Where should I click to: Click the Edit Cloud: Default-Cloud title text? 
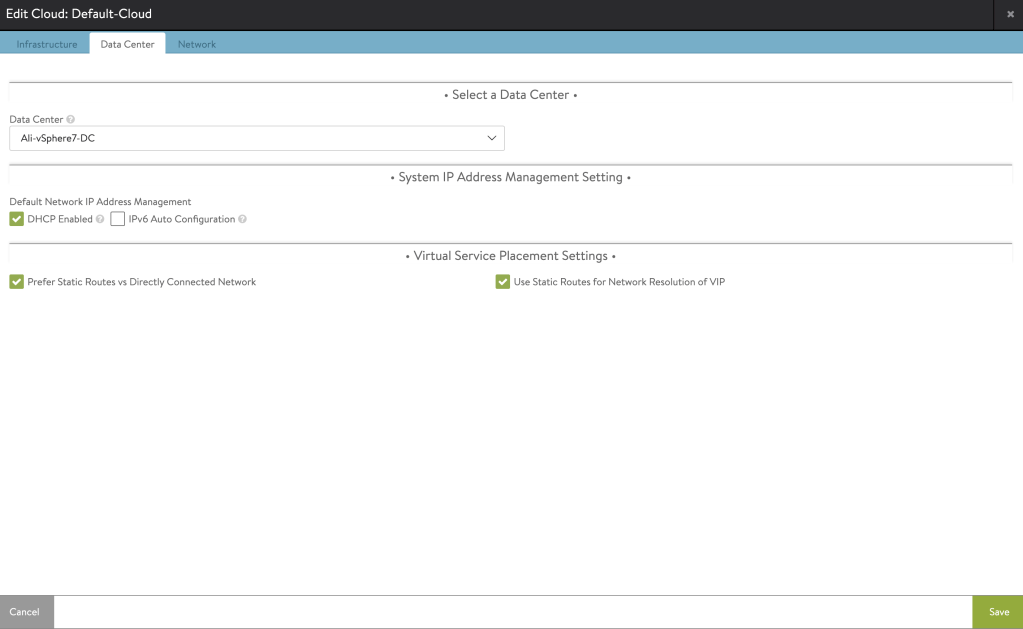[79, 14]
